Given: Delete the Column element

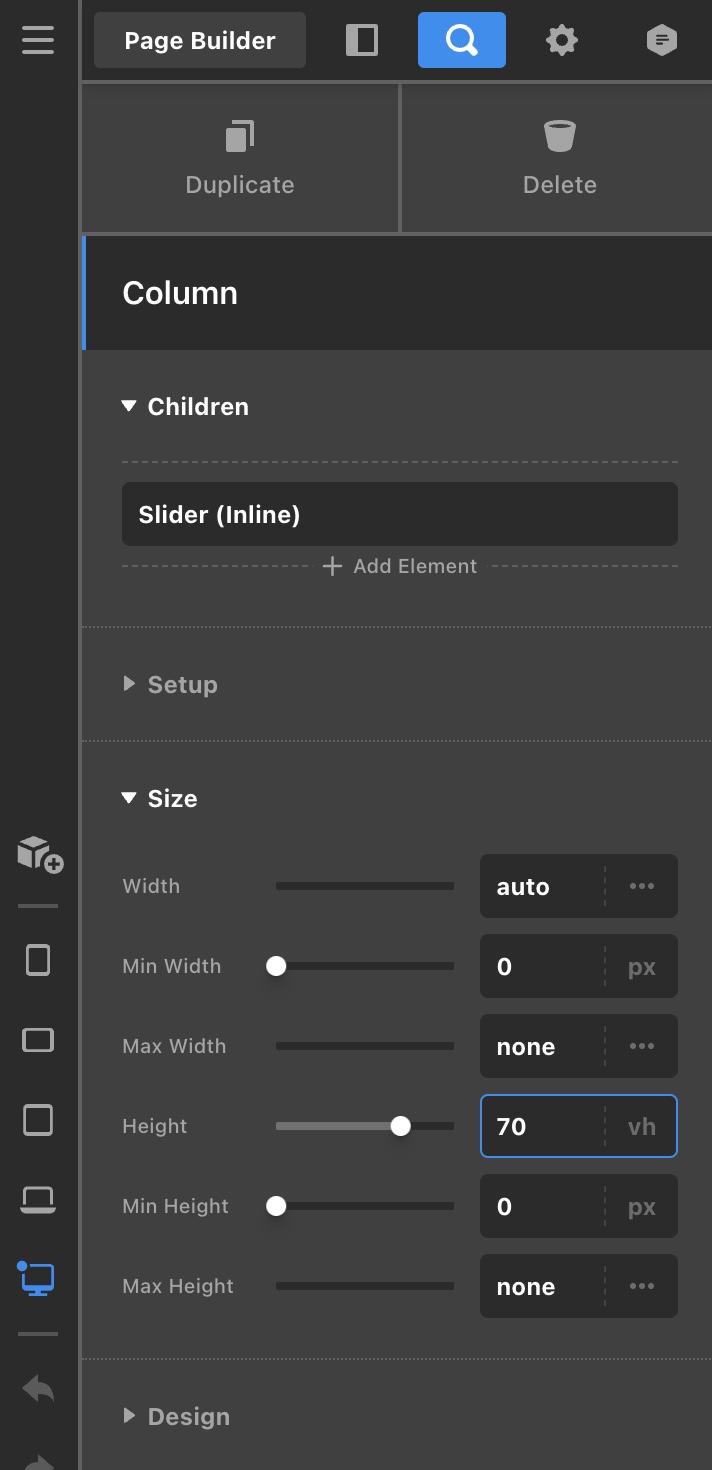Looking at the screenshot, I should tap(559, 158).
